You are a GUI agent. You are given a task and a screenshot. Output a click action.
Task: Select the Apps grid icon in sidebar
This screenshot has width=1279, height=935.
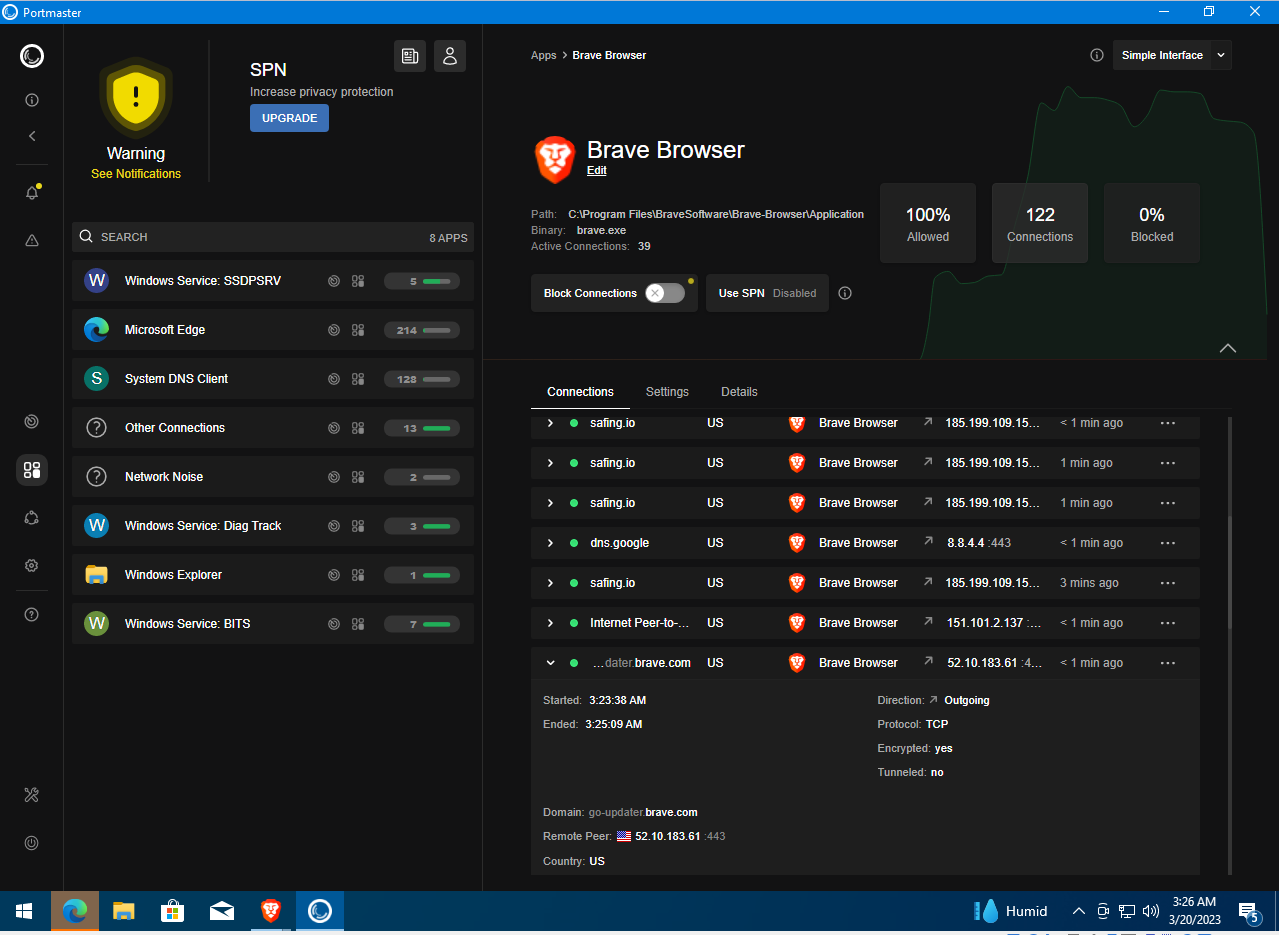[x=32, y=470]
